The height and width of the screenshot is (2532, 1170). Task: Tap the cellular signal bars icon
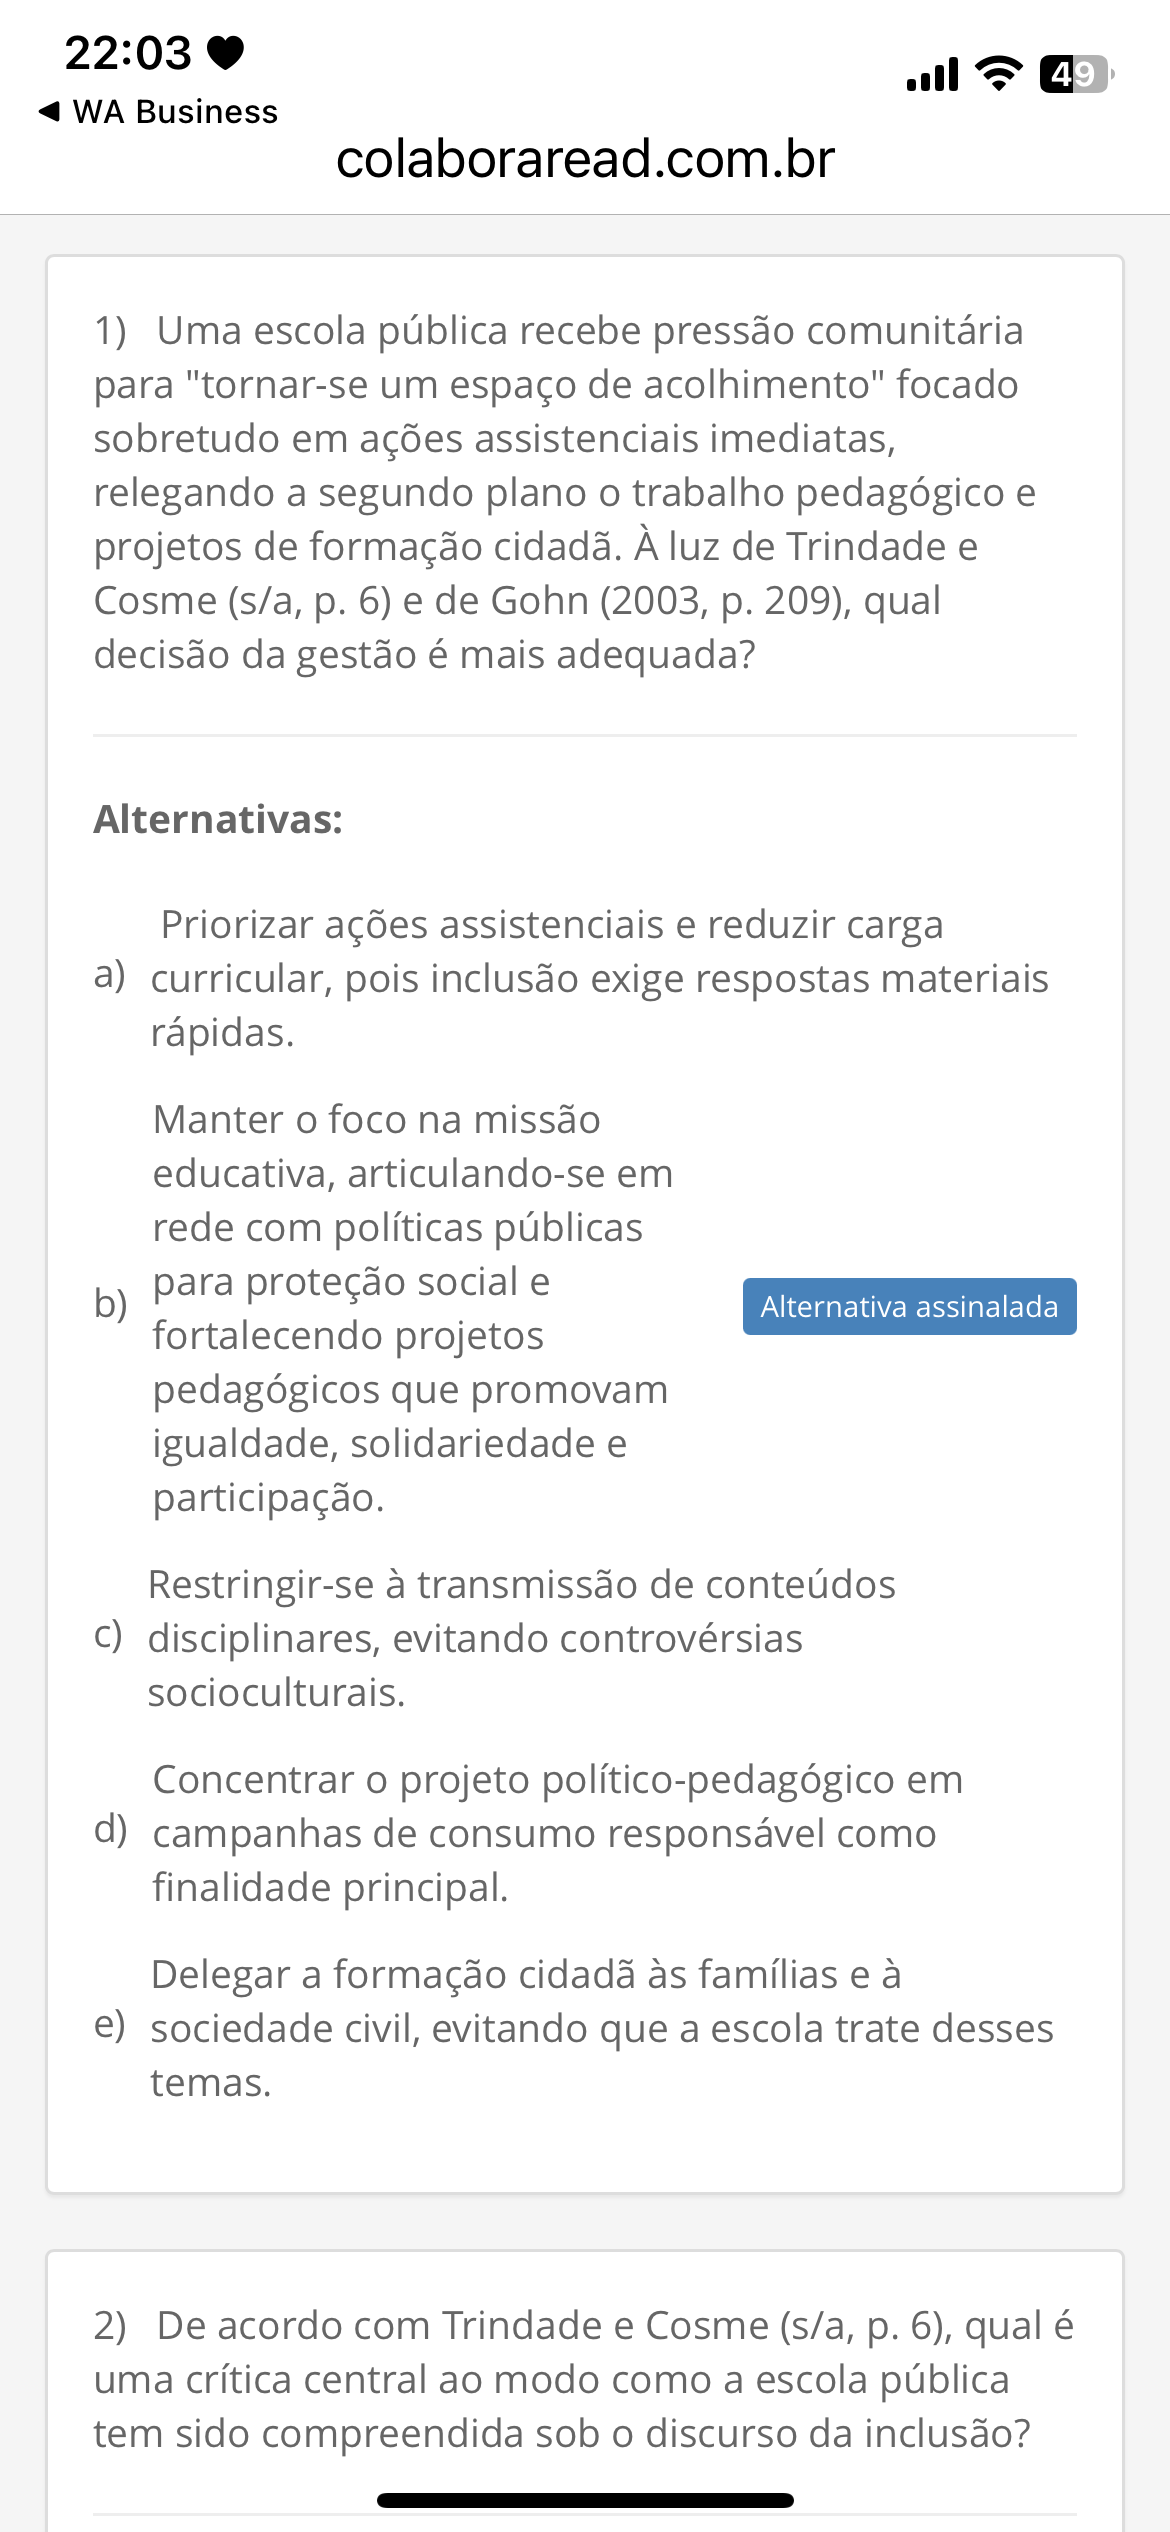[x=932, y=75]
